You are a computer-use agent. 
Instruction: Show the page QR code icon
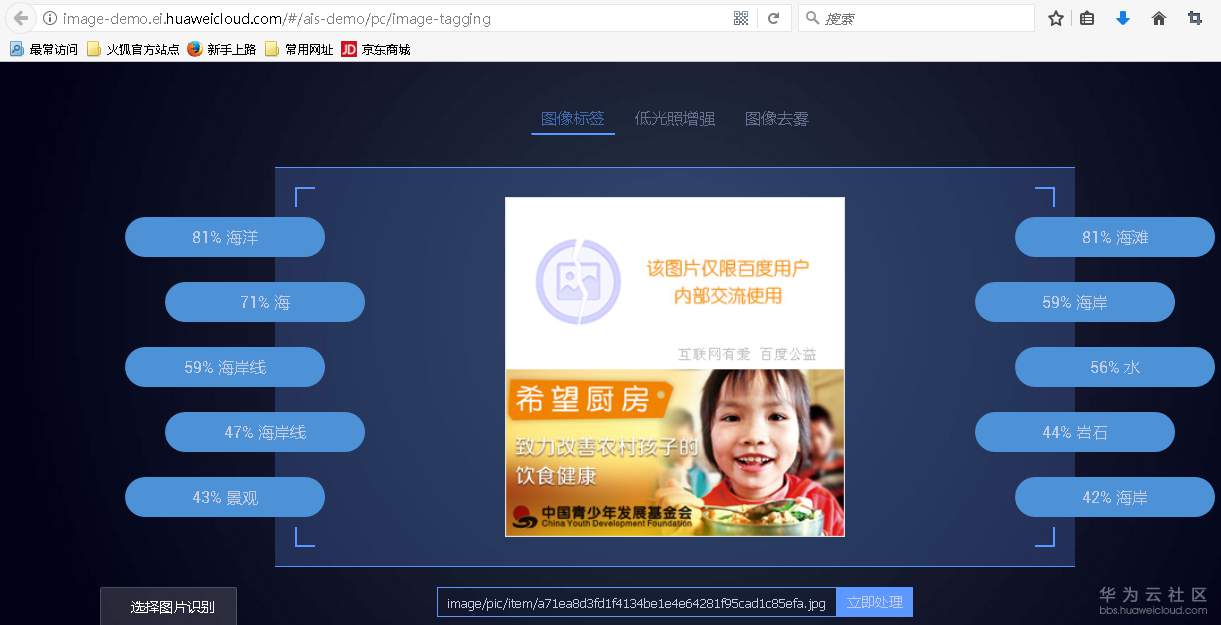click(x=741, y=18)
